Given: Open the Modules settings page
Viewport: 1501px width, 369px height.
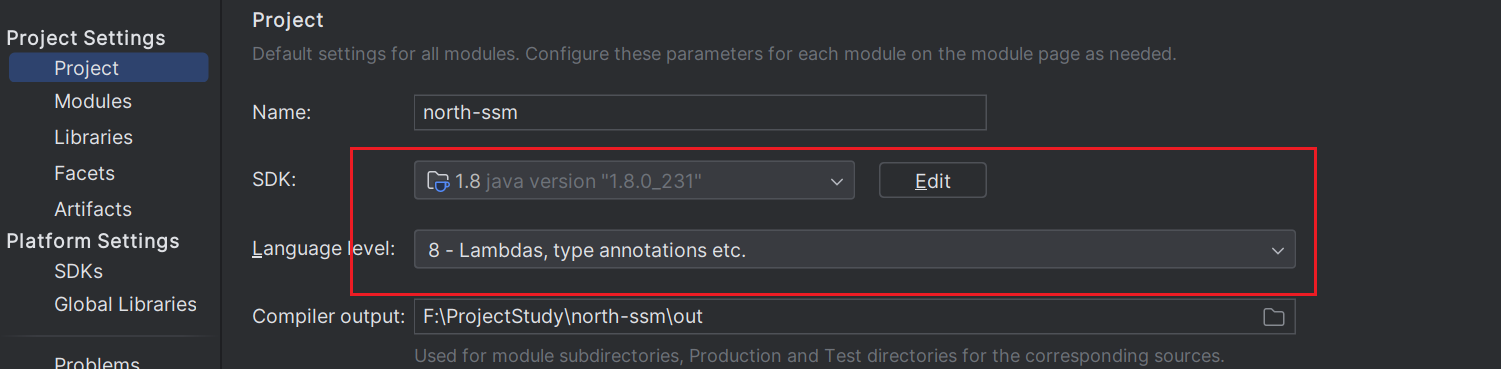Looking at the screenshot, I should (93, 101).
